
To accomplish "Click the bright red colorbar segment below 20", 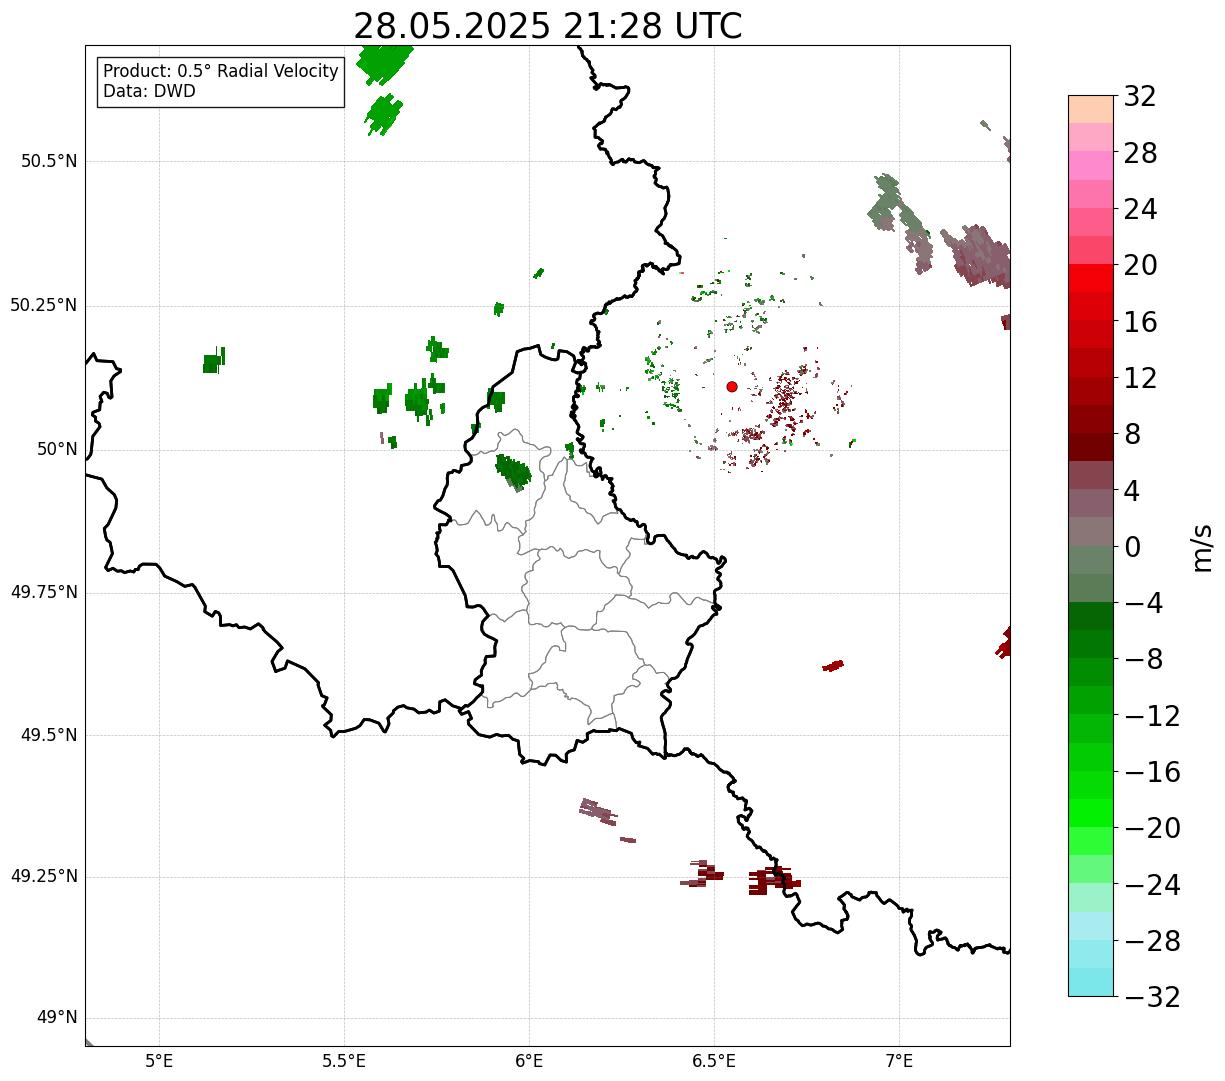I will pos(1091,278).
